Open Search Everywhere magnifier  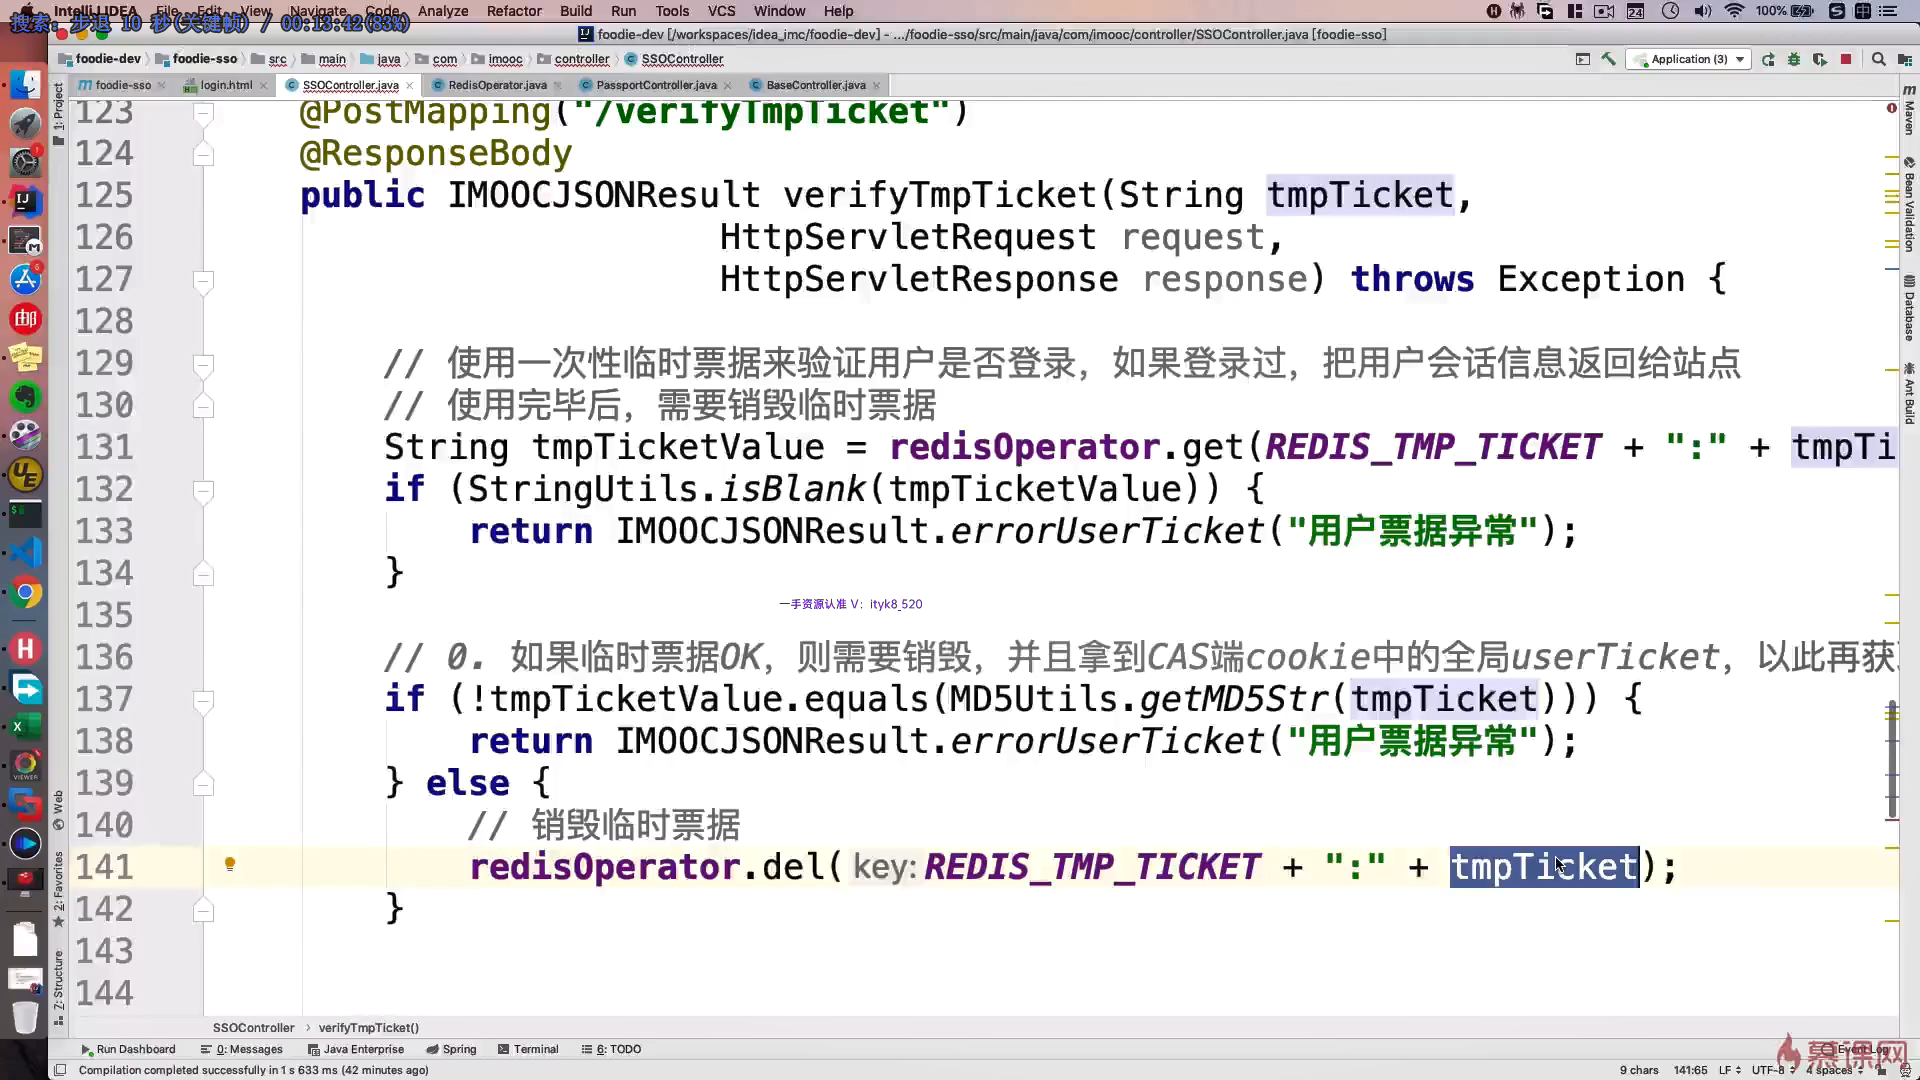click(1878, 60)
